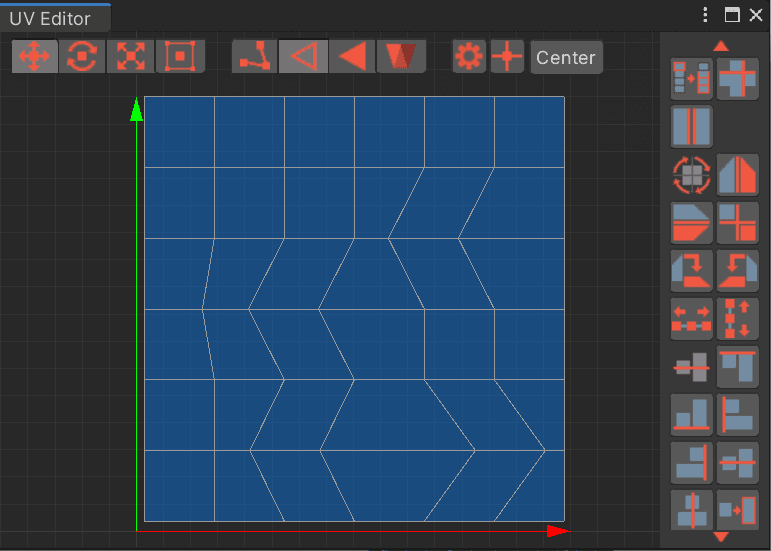This screenshot has width=771, height=551.
Task: Click the vertical distribute arrows icon
Action: [737, 319]
